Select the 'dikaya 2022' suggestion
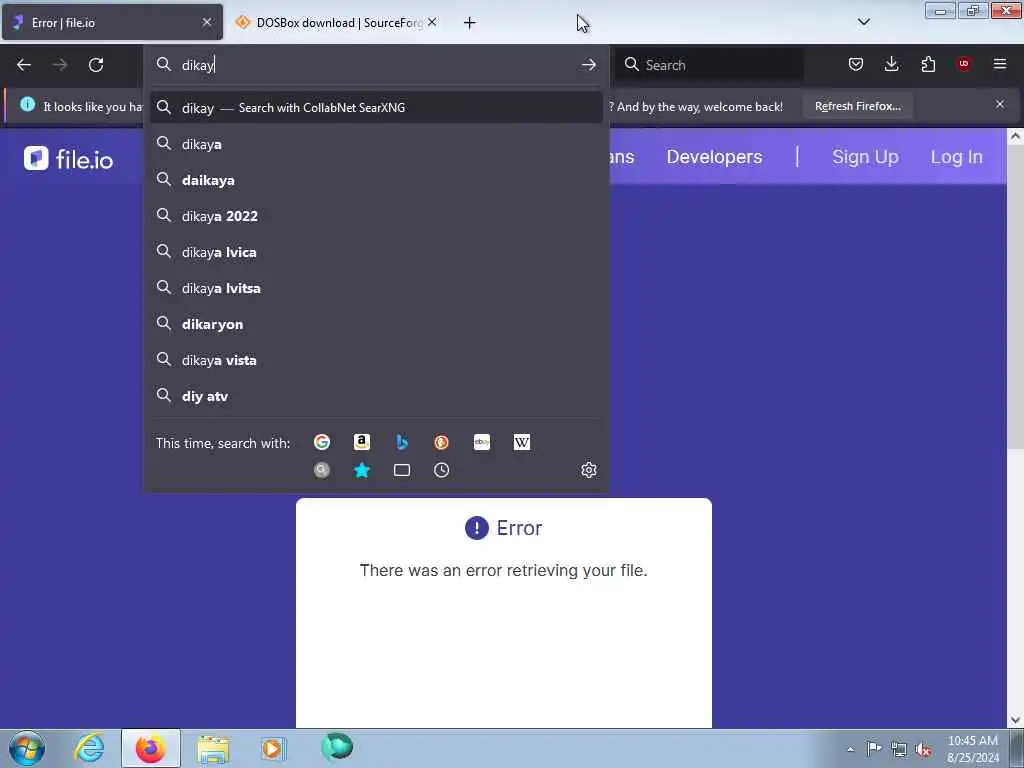The height and width of the screenshot is (768, 1024). 376,216
